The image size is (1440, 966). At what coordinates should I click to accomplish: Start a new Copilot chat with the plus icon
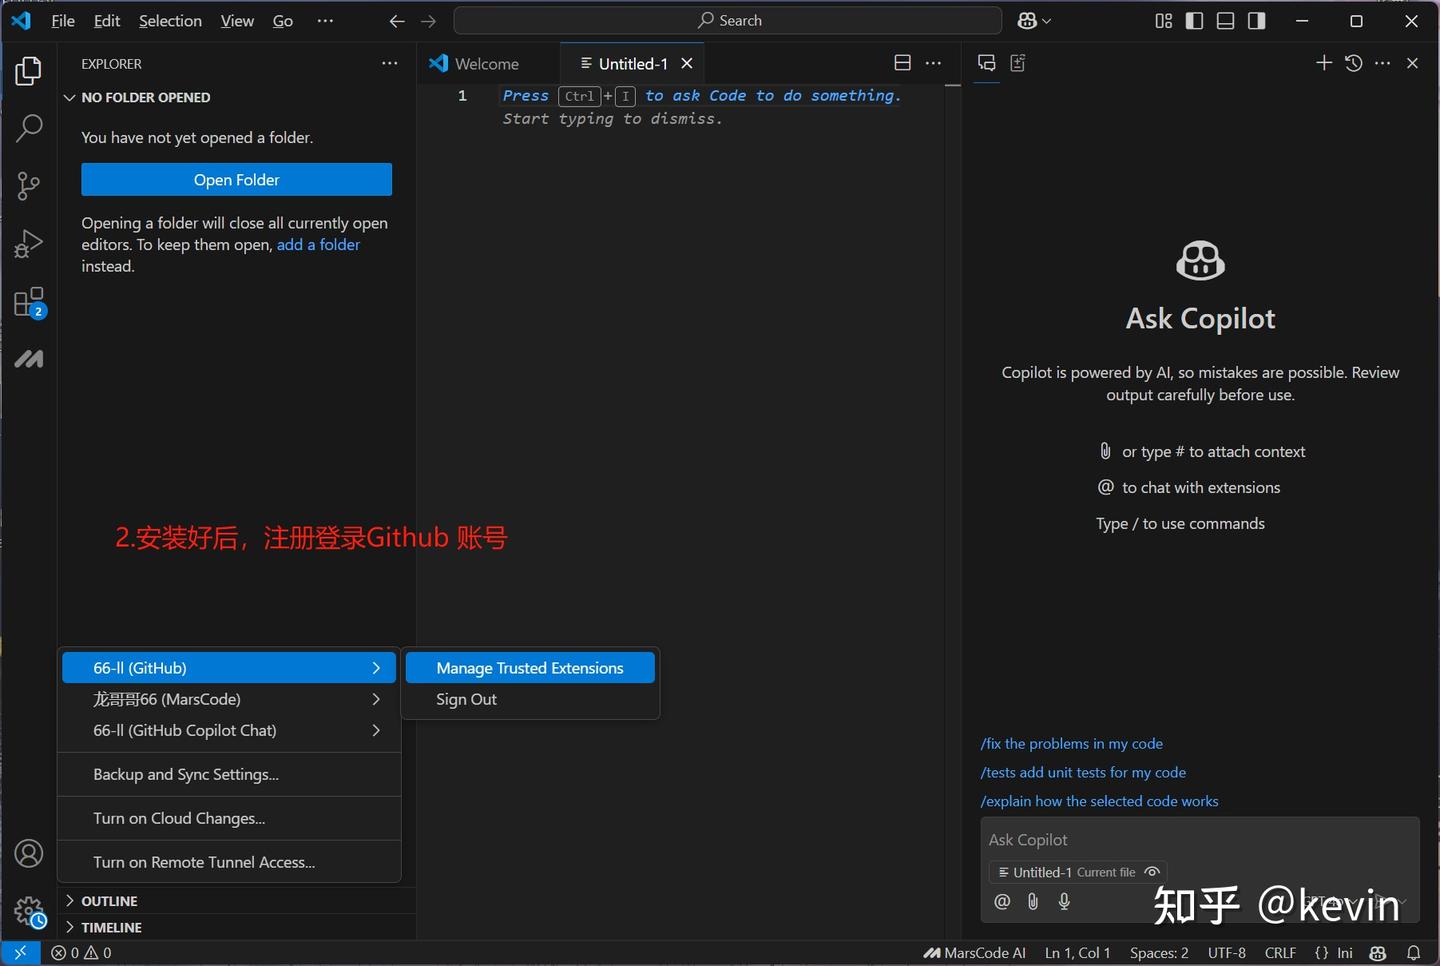tap(1323, 62)
